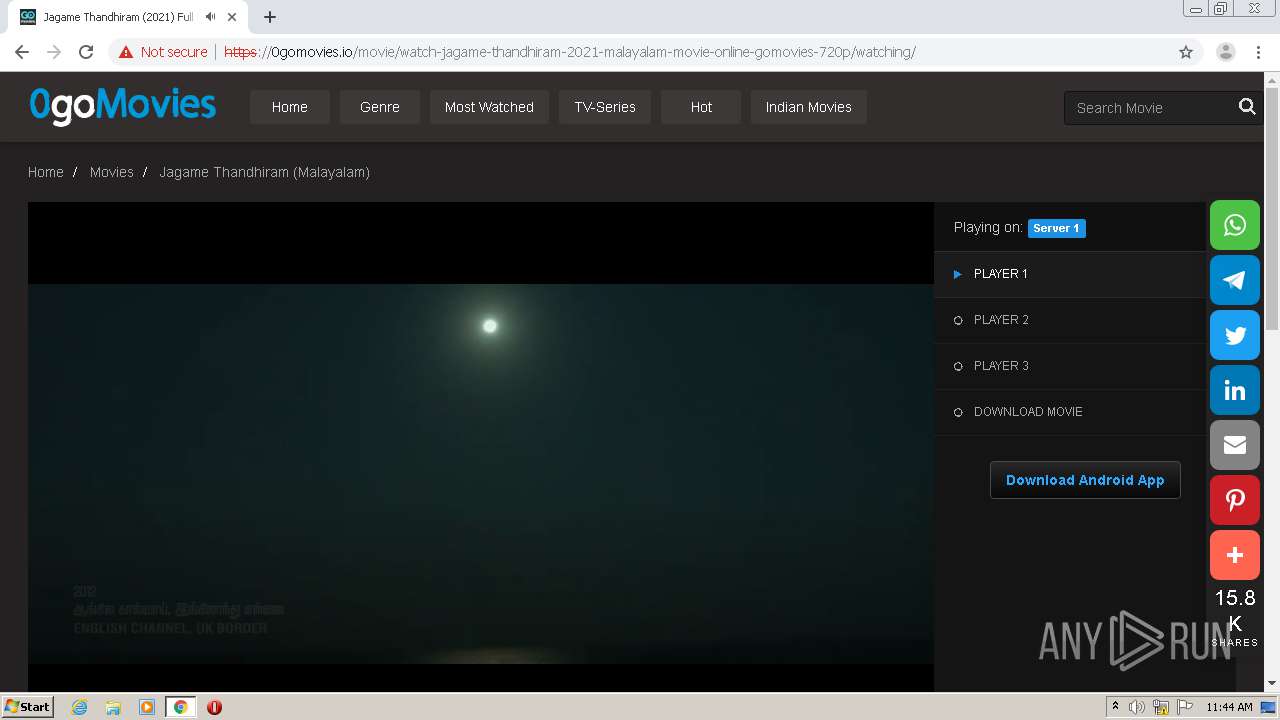Open more sharing options plus icon
The height and width of the screenshot is (720, 1280).
[x=1235, y=555]
